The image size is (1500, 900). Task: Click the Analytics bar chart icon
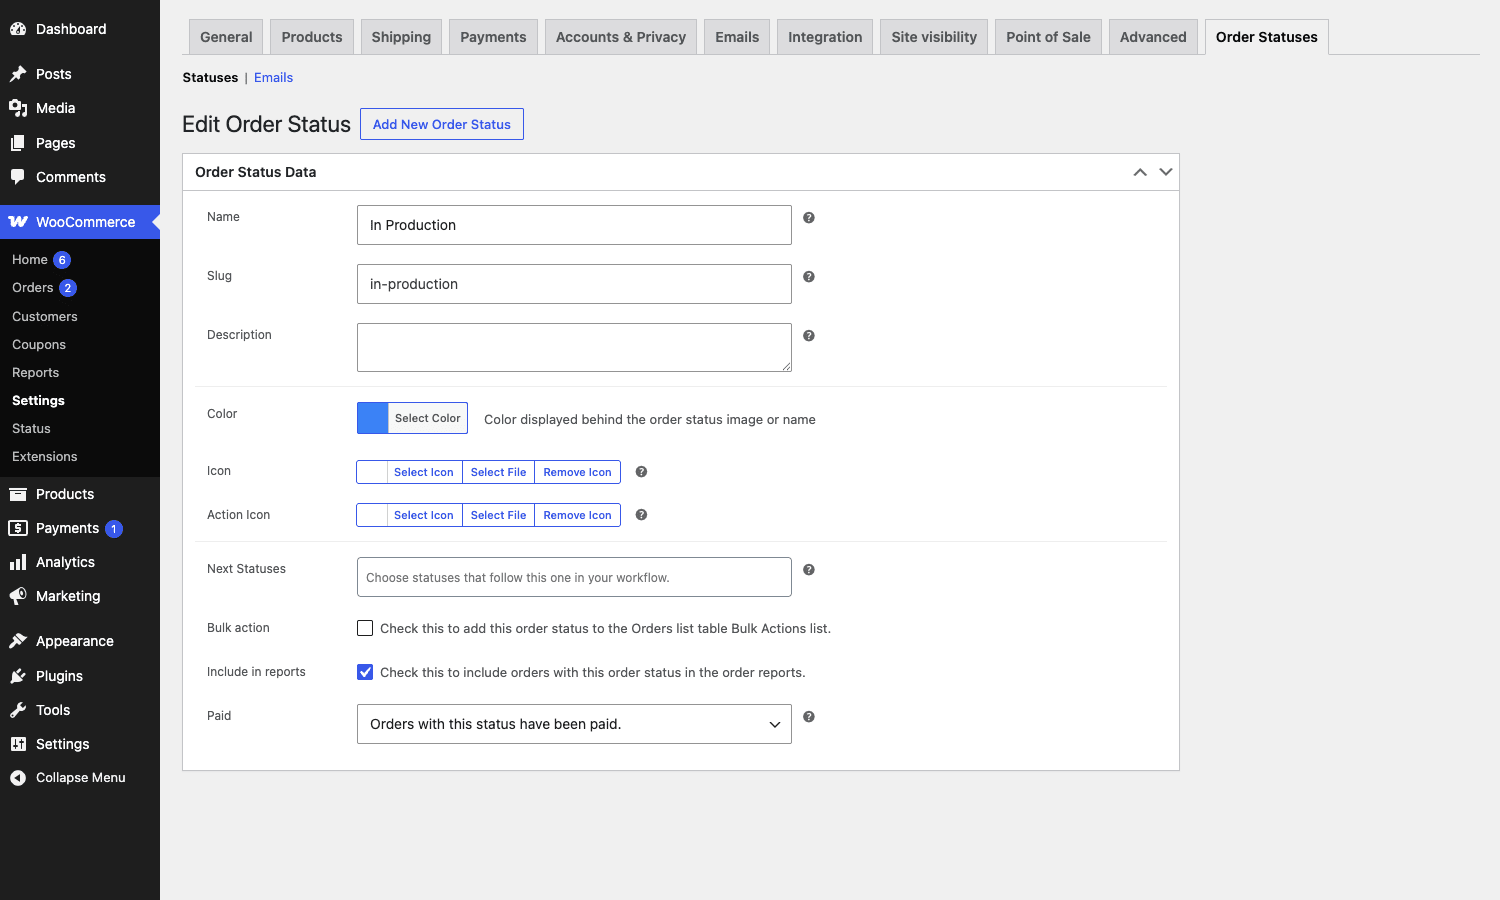coord(18,562)
